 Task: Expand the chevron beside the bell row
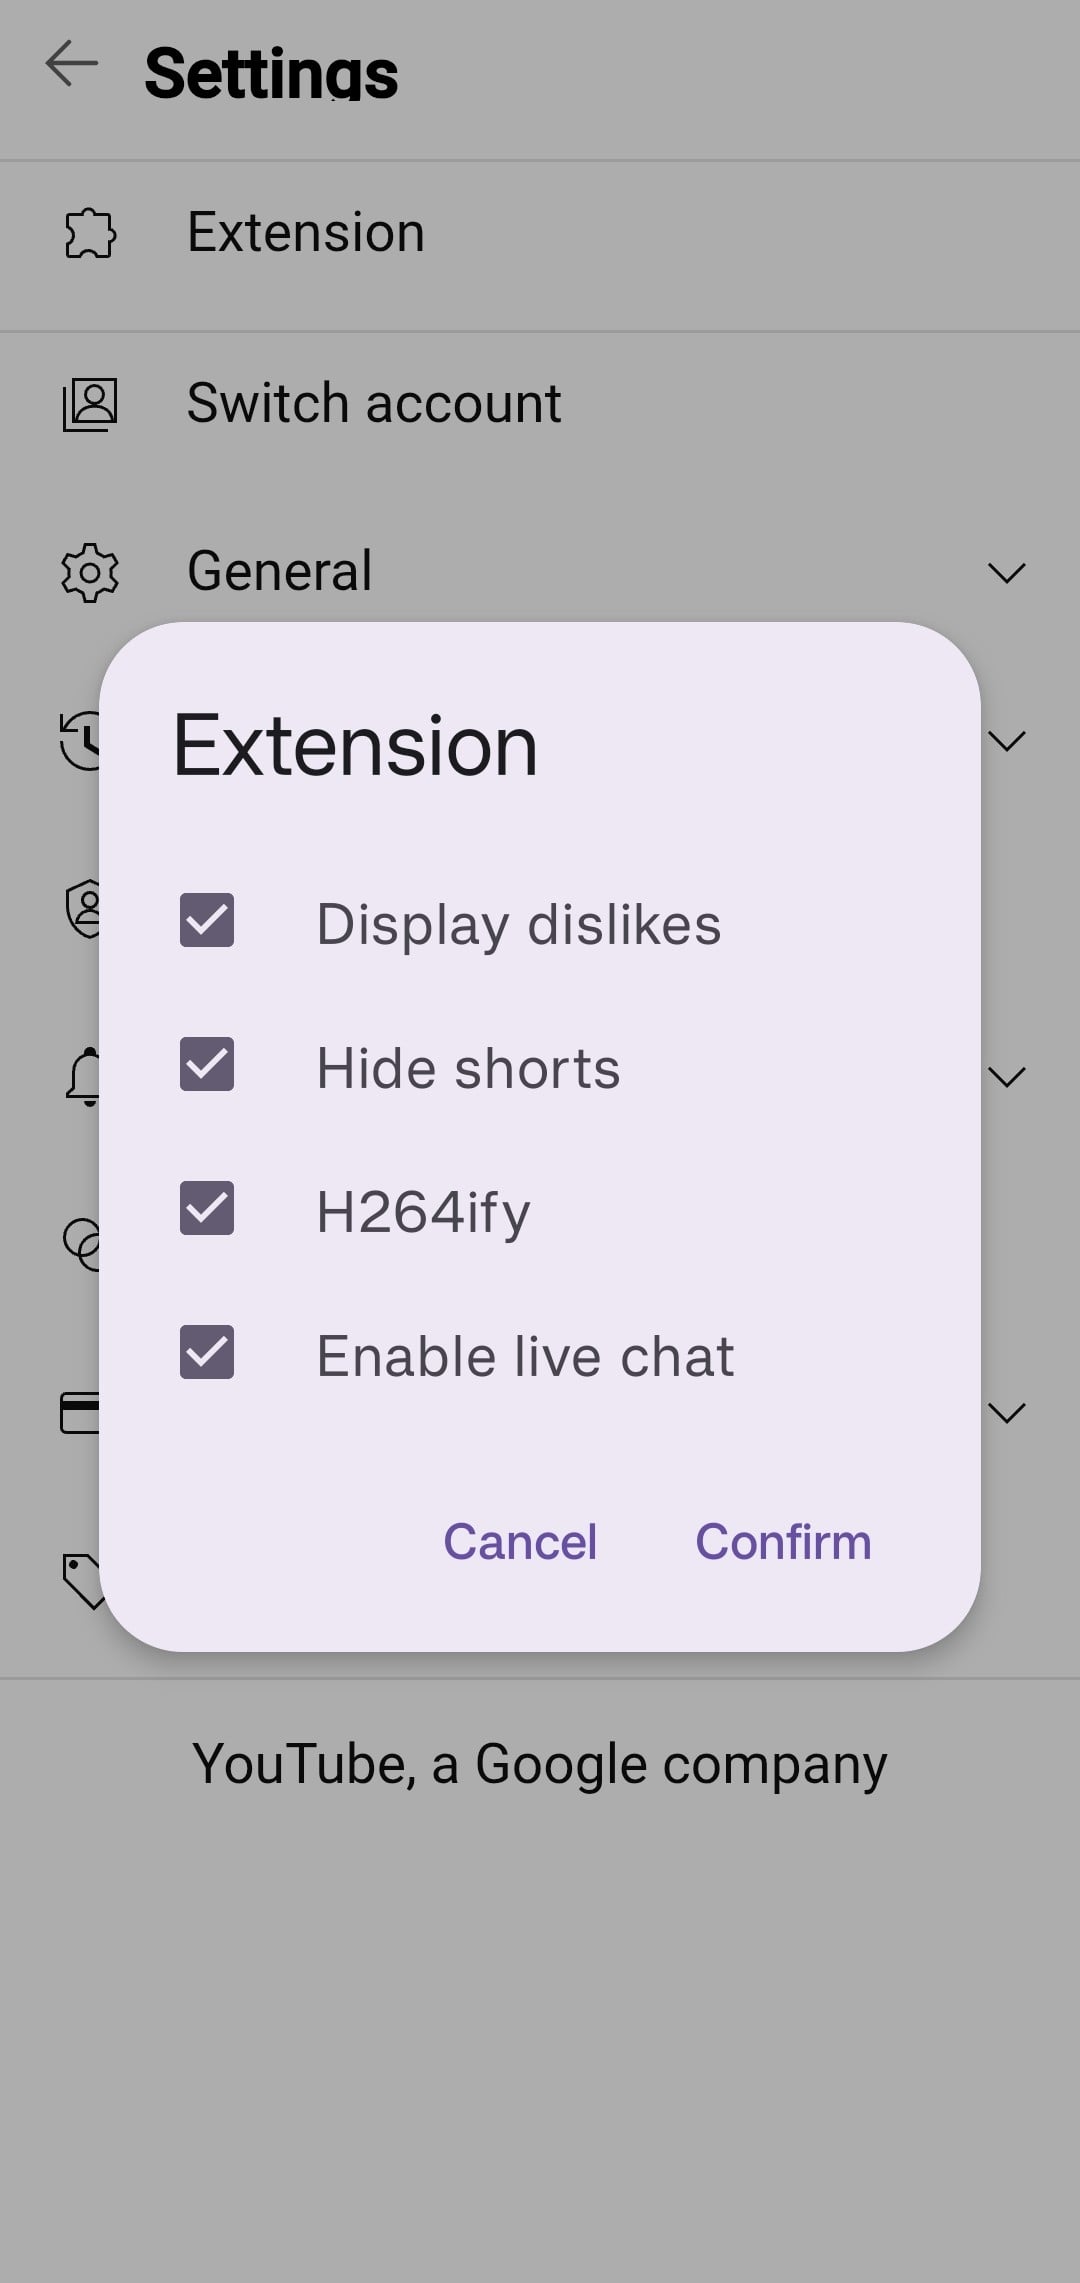tap(1006, 1077)
